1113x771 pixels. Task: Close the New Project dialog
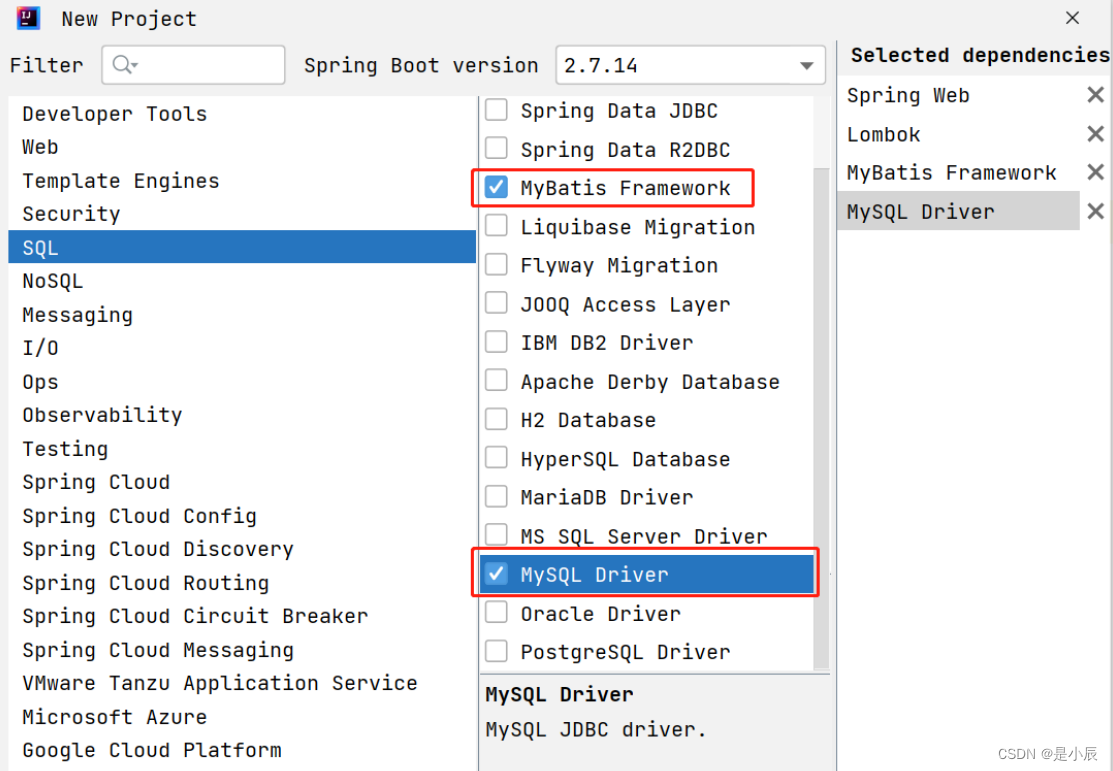click(x=1072, y=18)
